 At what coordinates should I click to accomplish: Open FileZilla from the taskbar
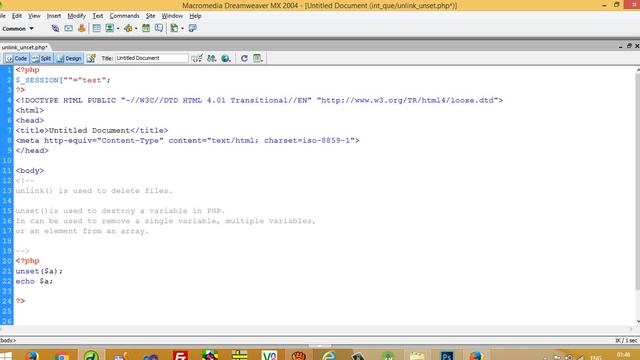click(180, 356)
